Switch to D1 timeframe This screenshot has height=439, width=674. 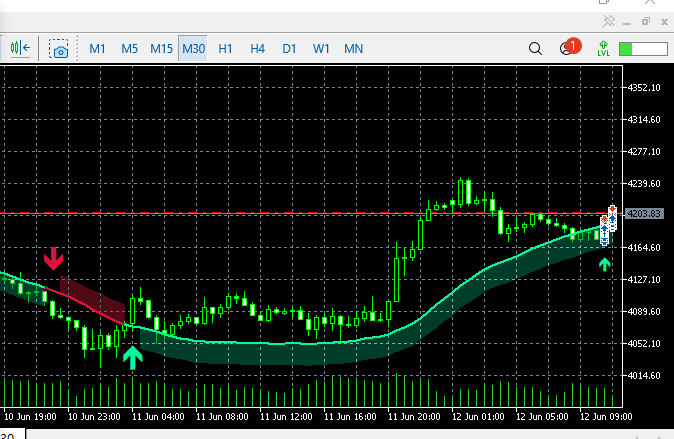(x=289, y=49)
